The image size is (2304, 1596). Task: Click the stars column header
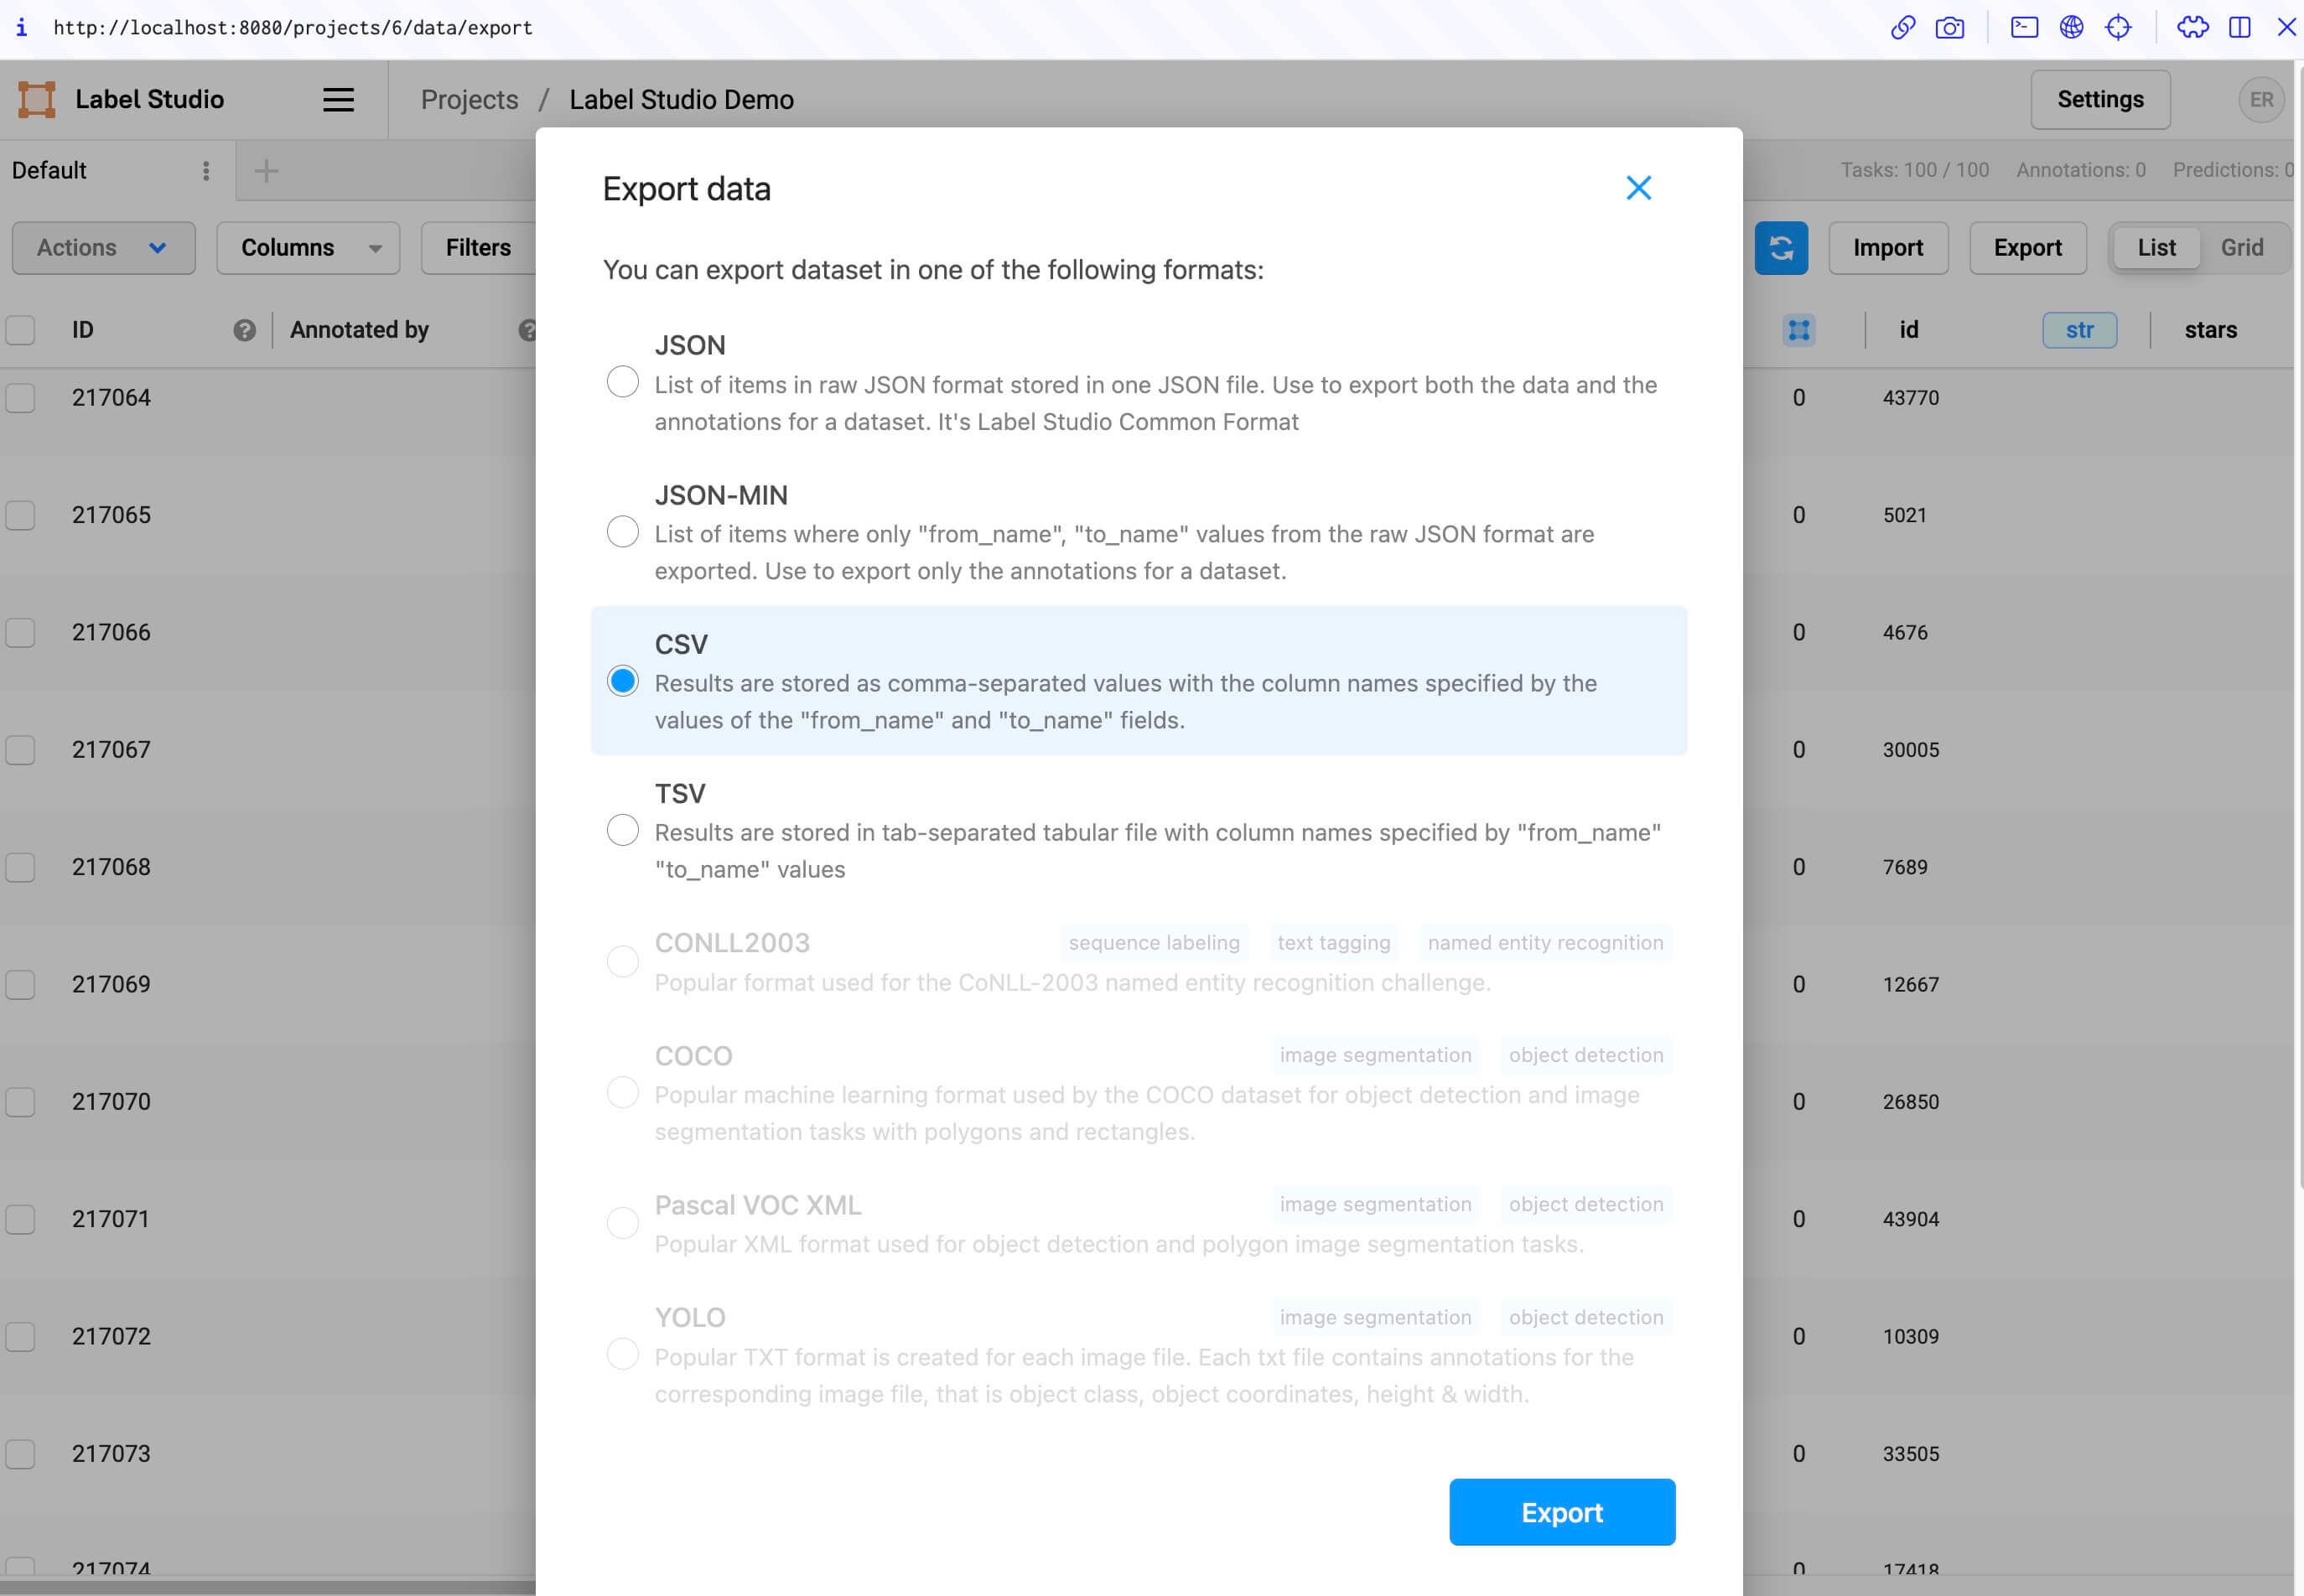tap(2210, 330)
